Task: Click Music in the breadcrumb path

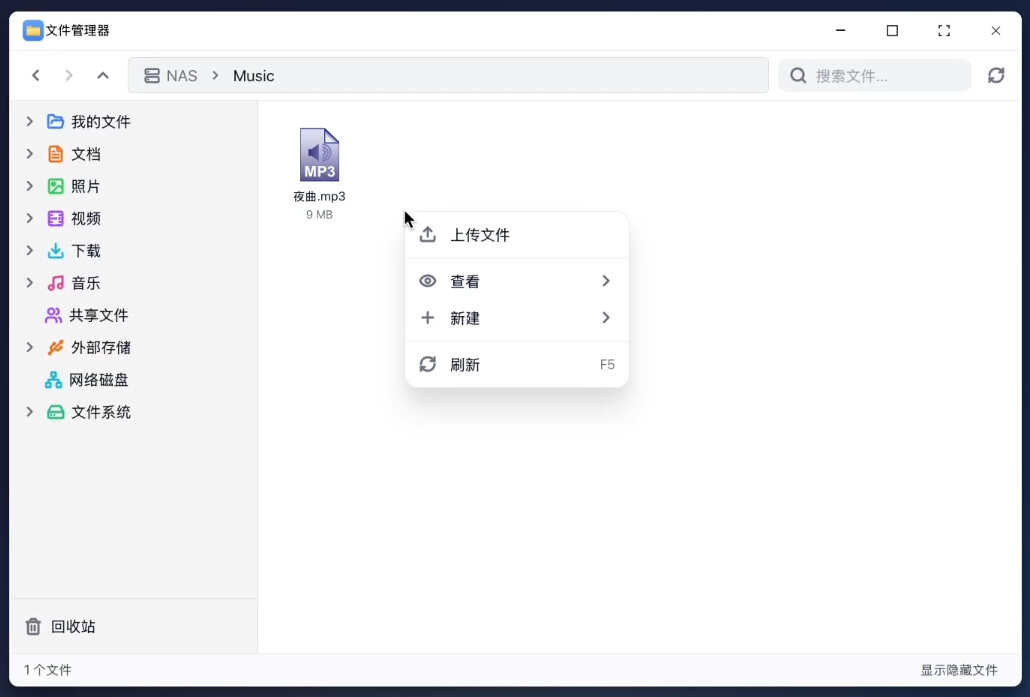Action: [254, 76]
